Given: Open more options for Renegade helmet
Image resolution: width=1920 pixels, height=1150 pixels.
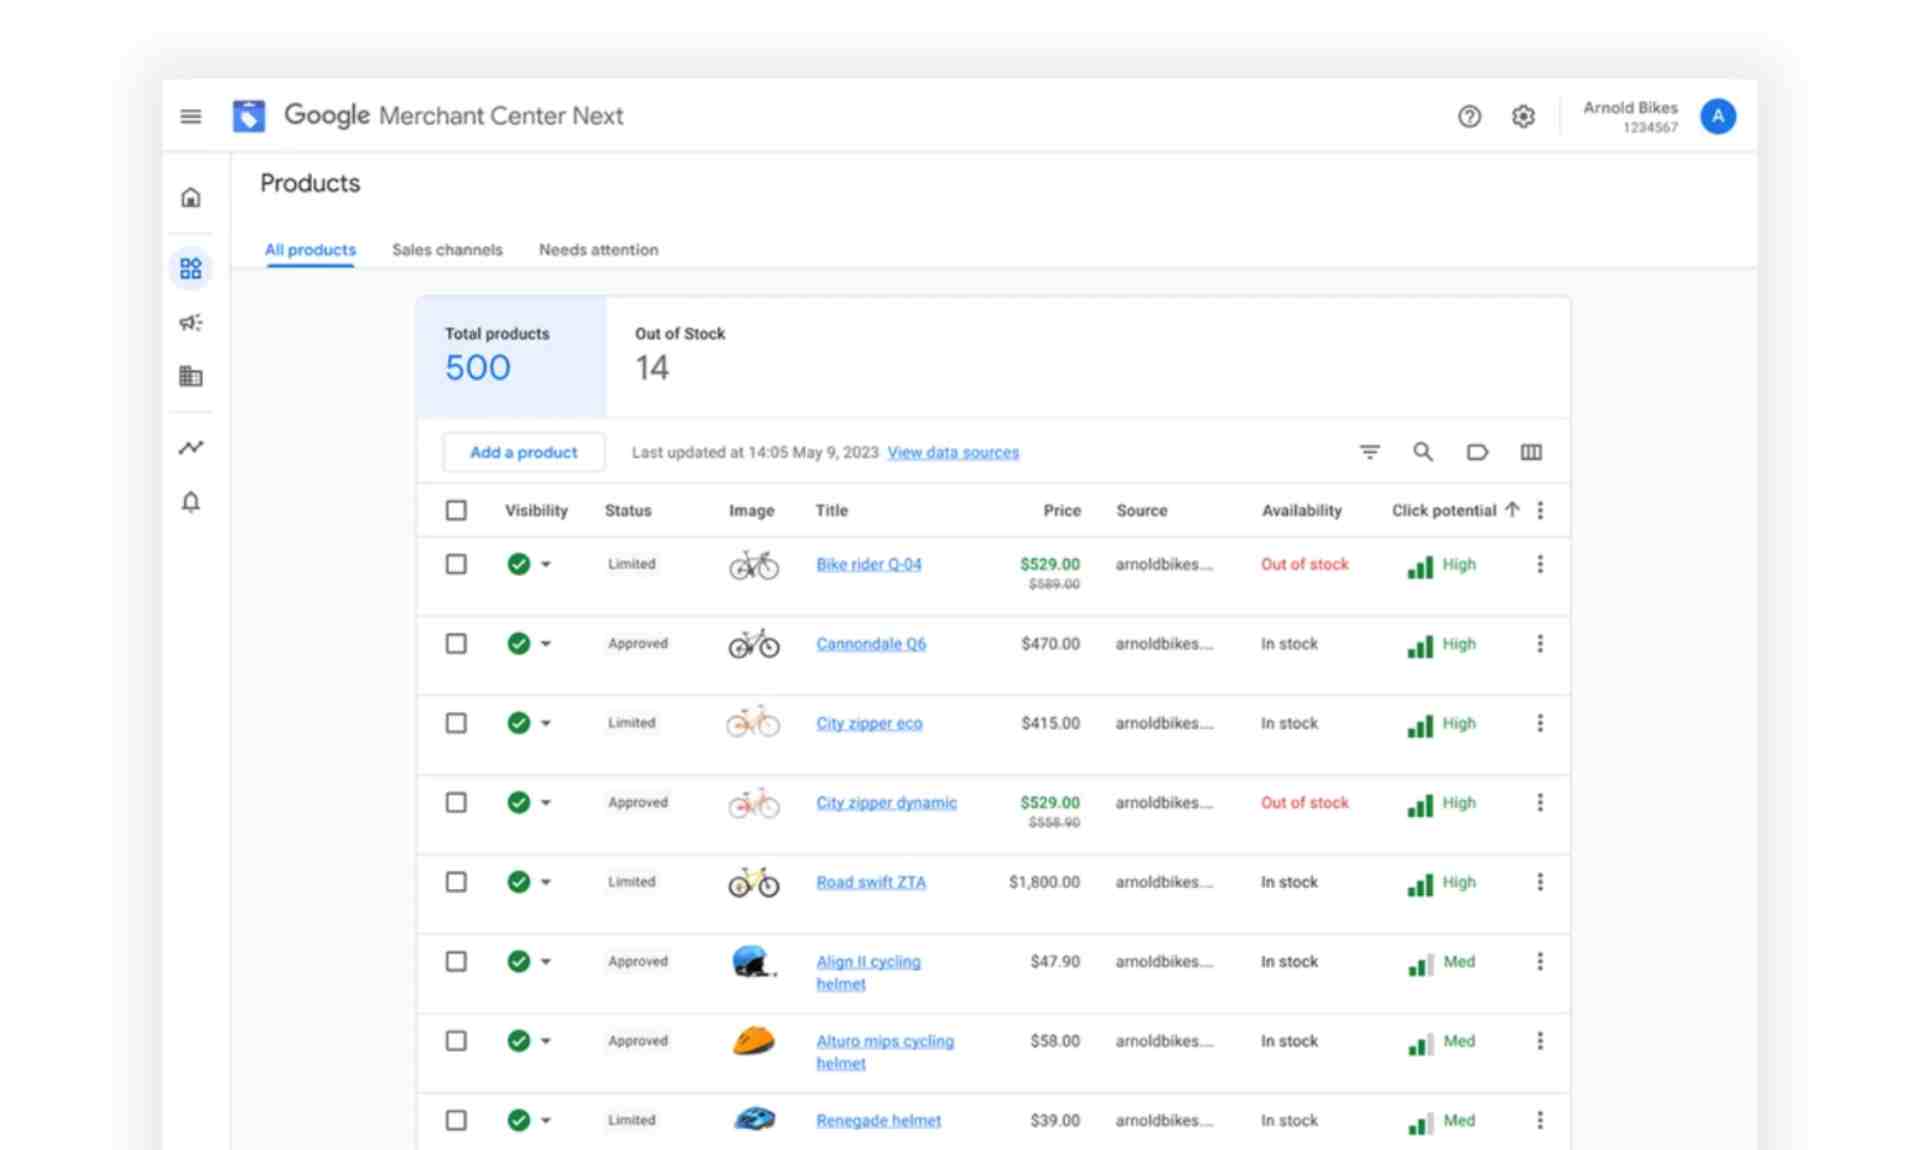Looking at the screenshot, I should 1540,1120.
